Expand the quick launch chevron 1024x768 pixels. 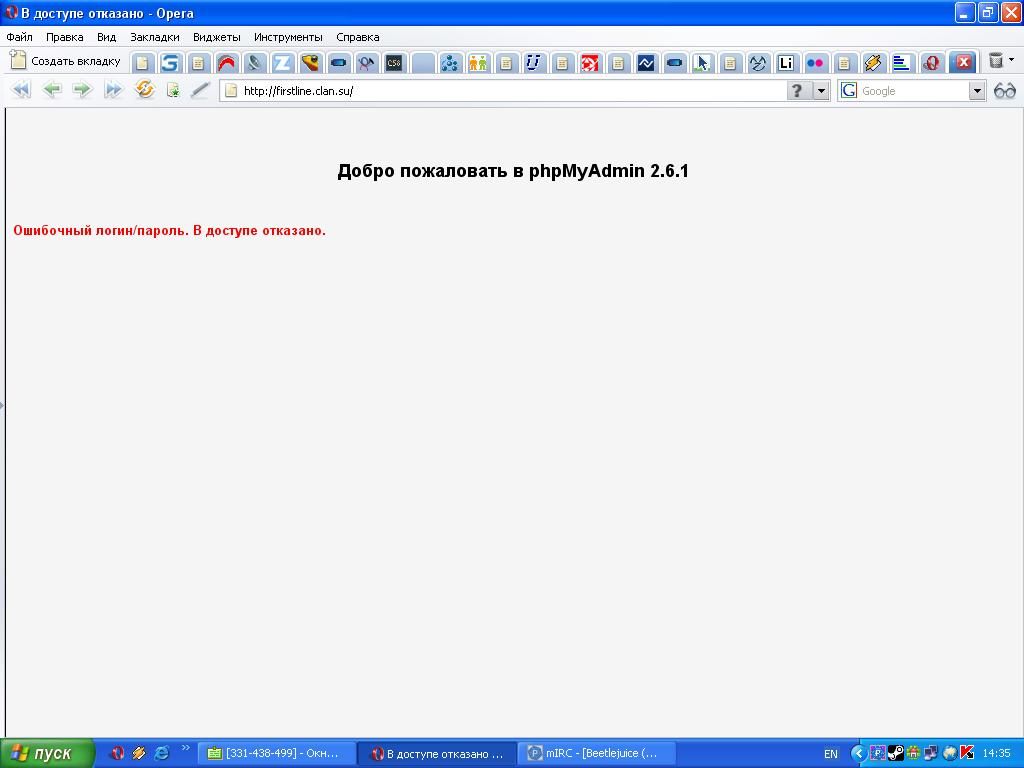coord(185,748)
